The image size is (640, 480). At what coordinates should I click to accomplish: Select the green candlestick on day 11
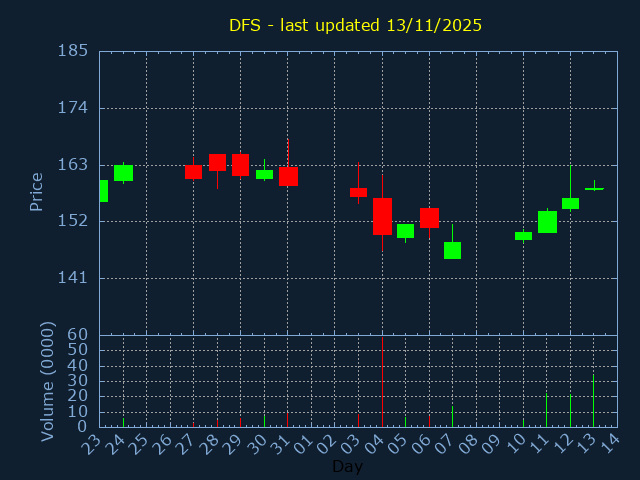[x=547, y=222]
